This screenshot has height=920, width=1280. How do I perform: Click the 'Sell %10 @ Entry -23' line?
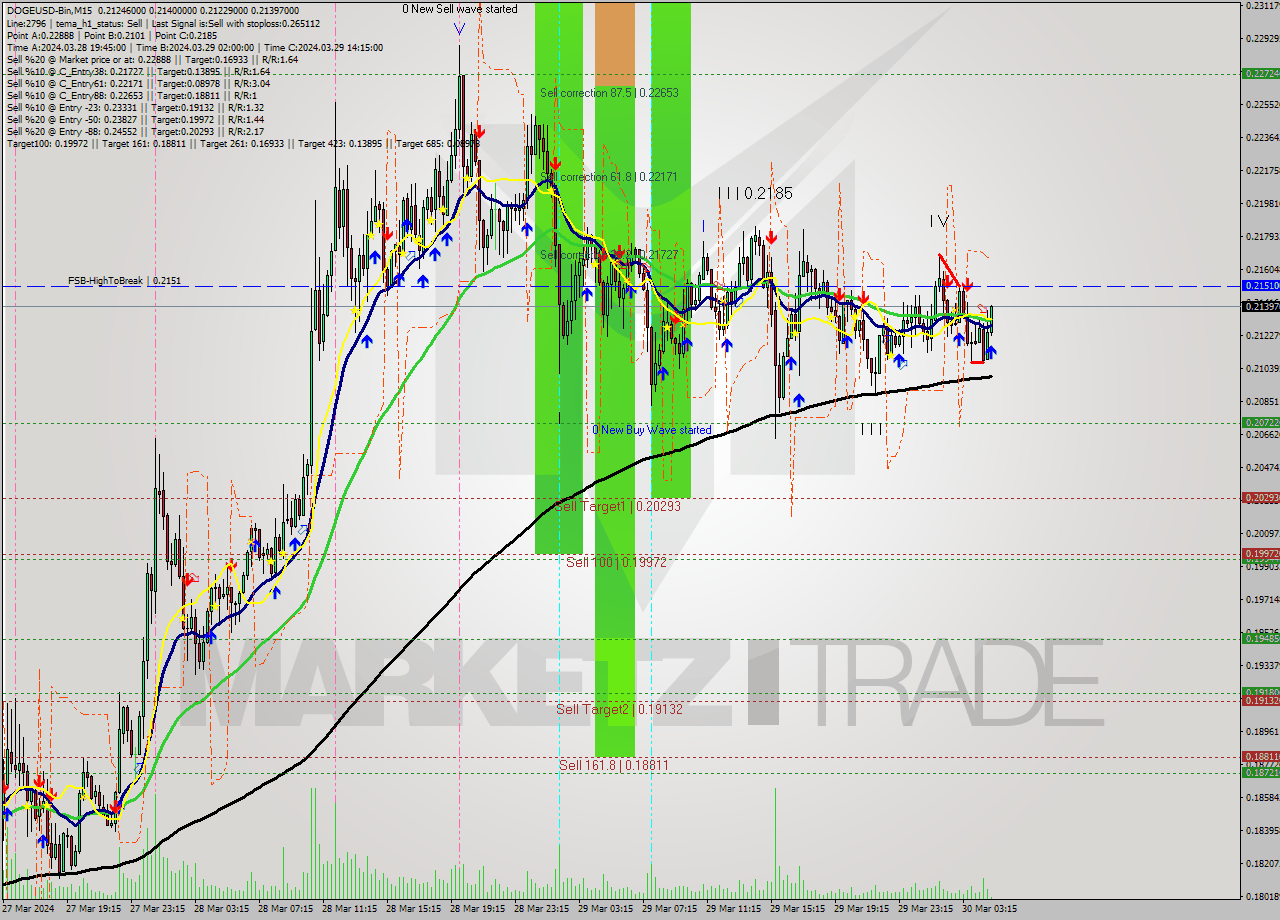[135, 108]
